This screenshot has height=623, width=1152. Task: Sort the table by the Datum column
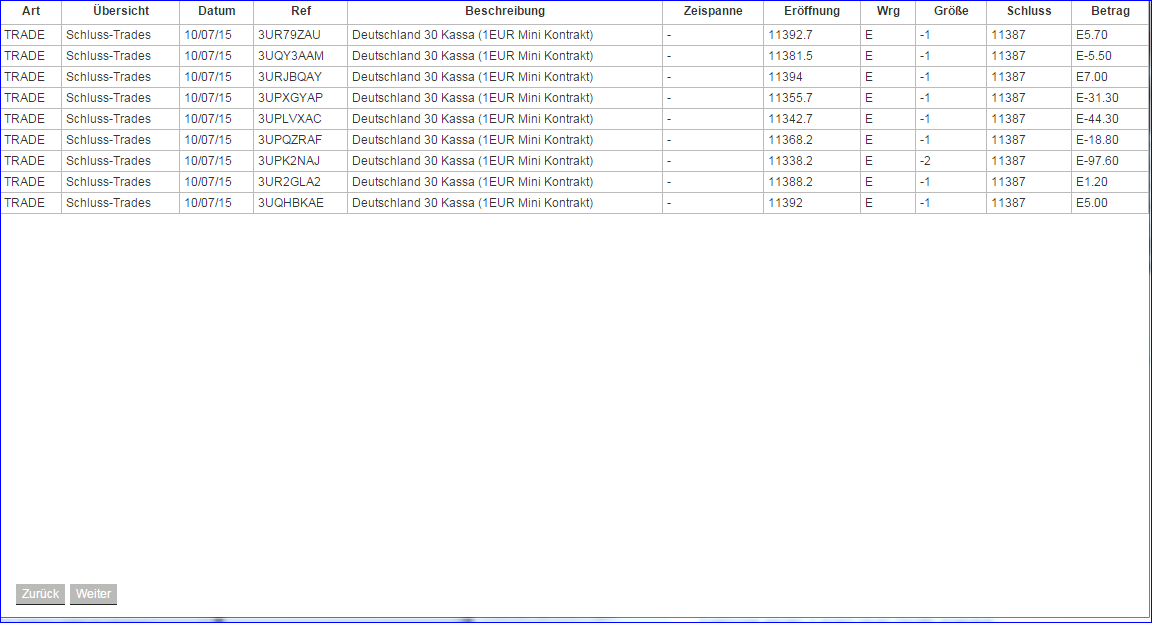pyautogui.click(x=216, y=11)
